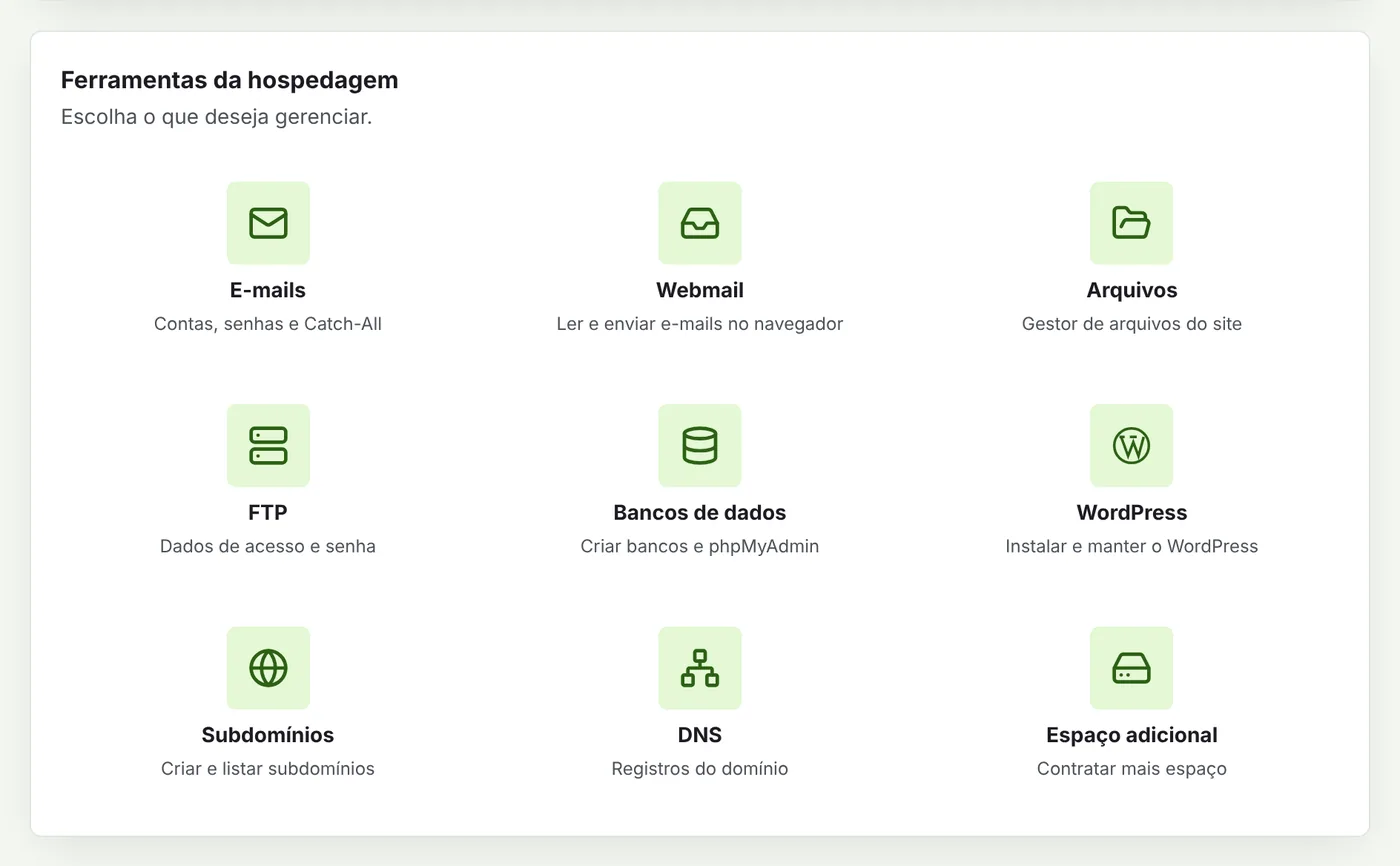Click 'Registros do domínio' description
Viewport: 1400px width, 866px height.
tap(700, 769)
